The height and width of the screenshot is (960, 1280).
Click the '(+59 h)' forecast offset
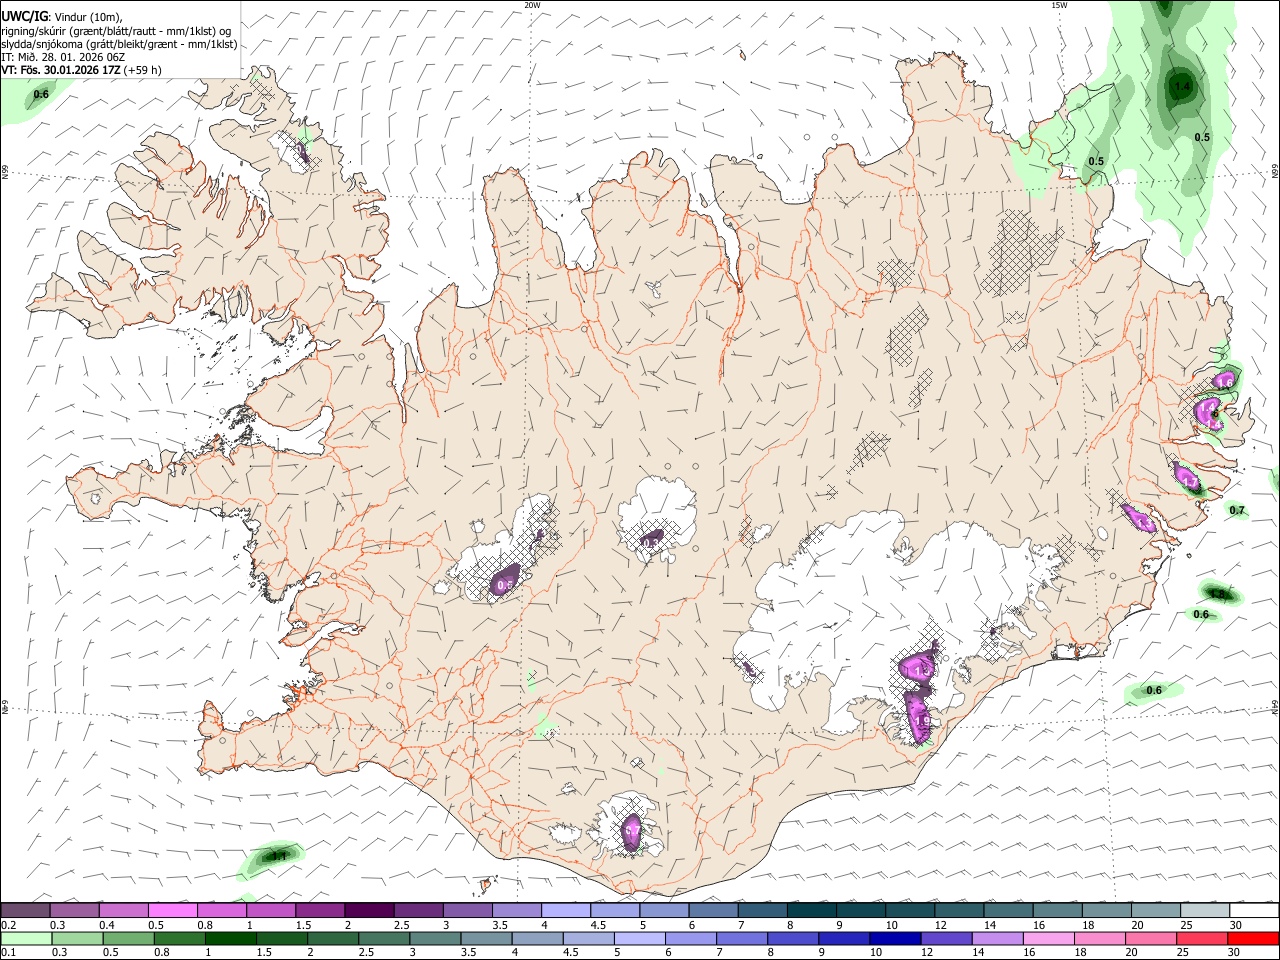coord(143,70)
